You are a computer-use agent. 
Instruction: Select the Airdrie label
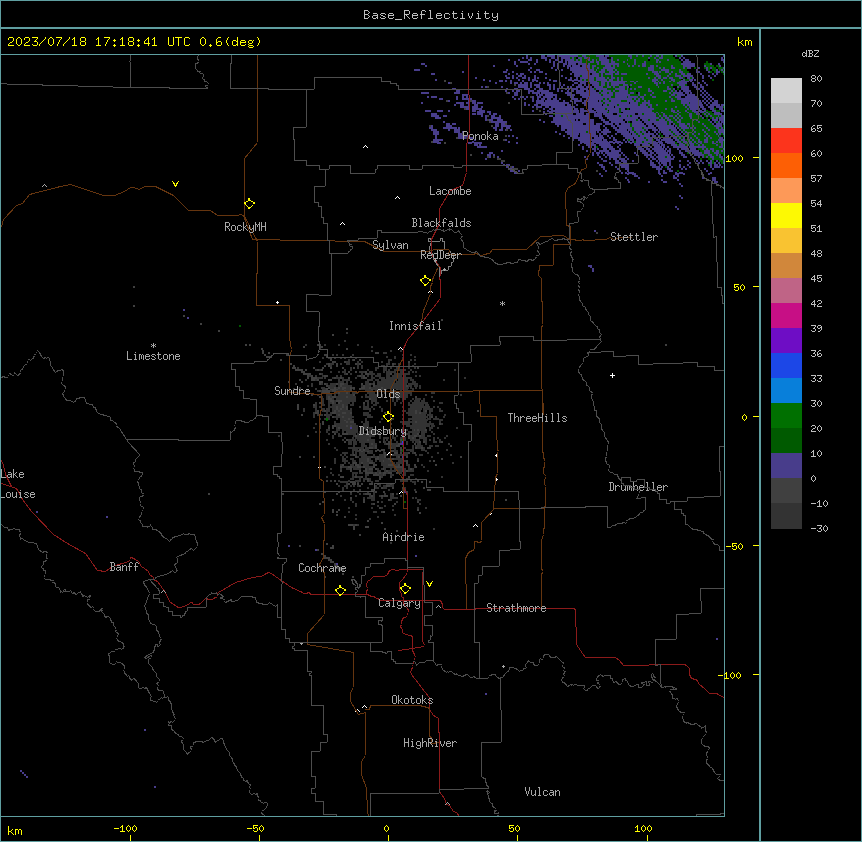click(403, 537)
